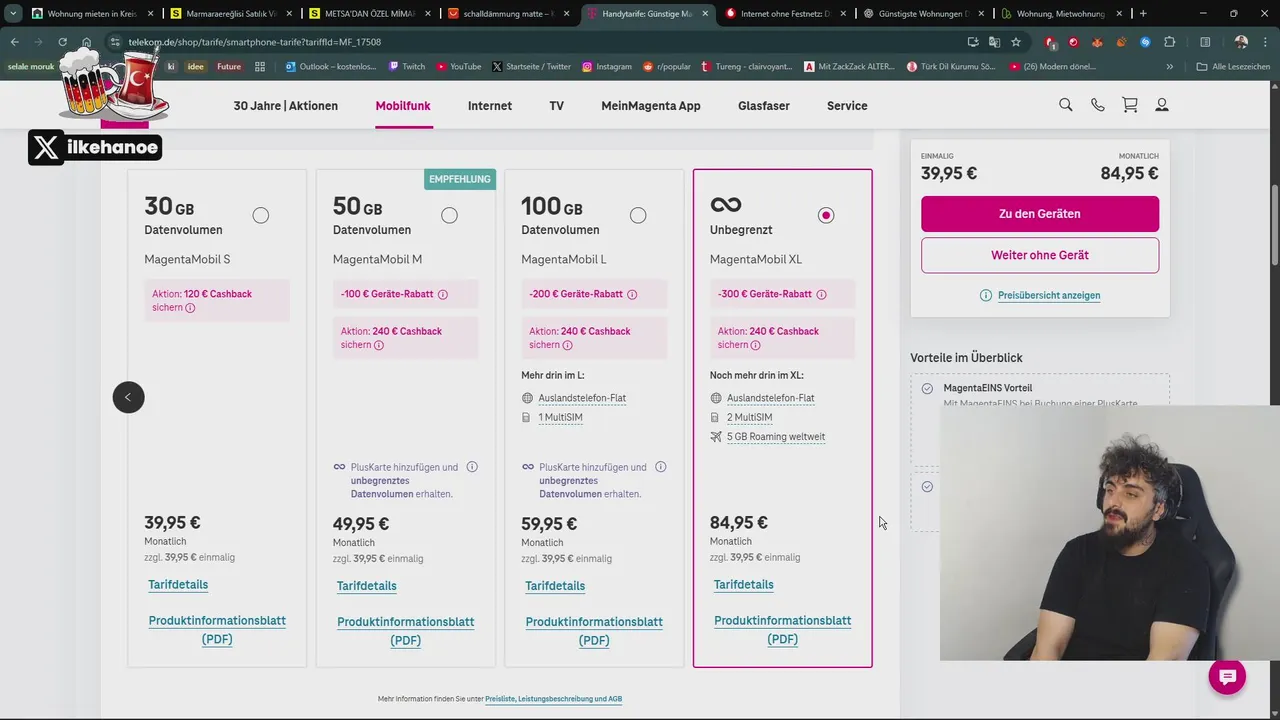1280x720 pixels.
Task: Click info icon in MagentaMobil L Cashback box
Action: click(567, 345)
